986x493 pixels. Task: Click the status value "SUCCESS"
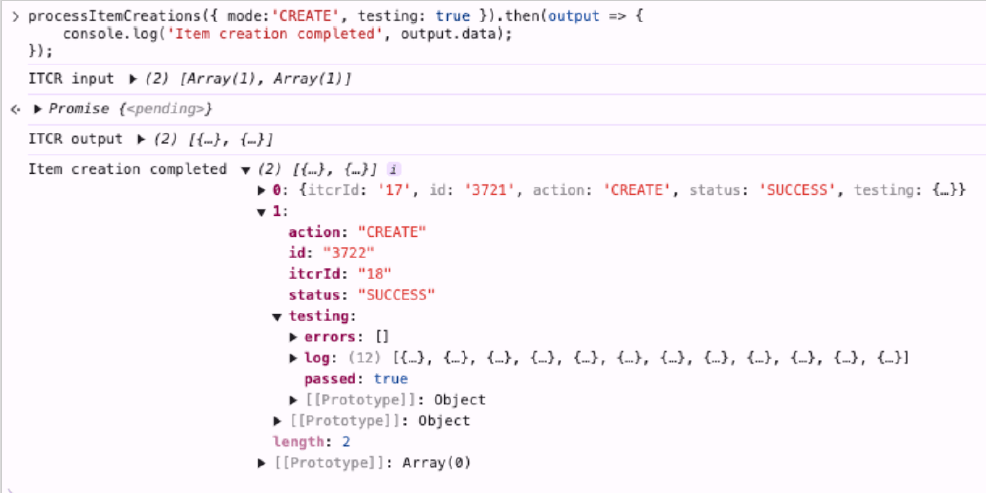(396, 295)
